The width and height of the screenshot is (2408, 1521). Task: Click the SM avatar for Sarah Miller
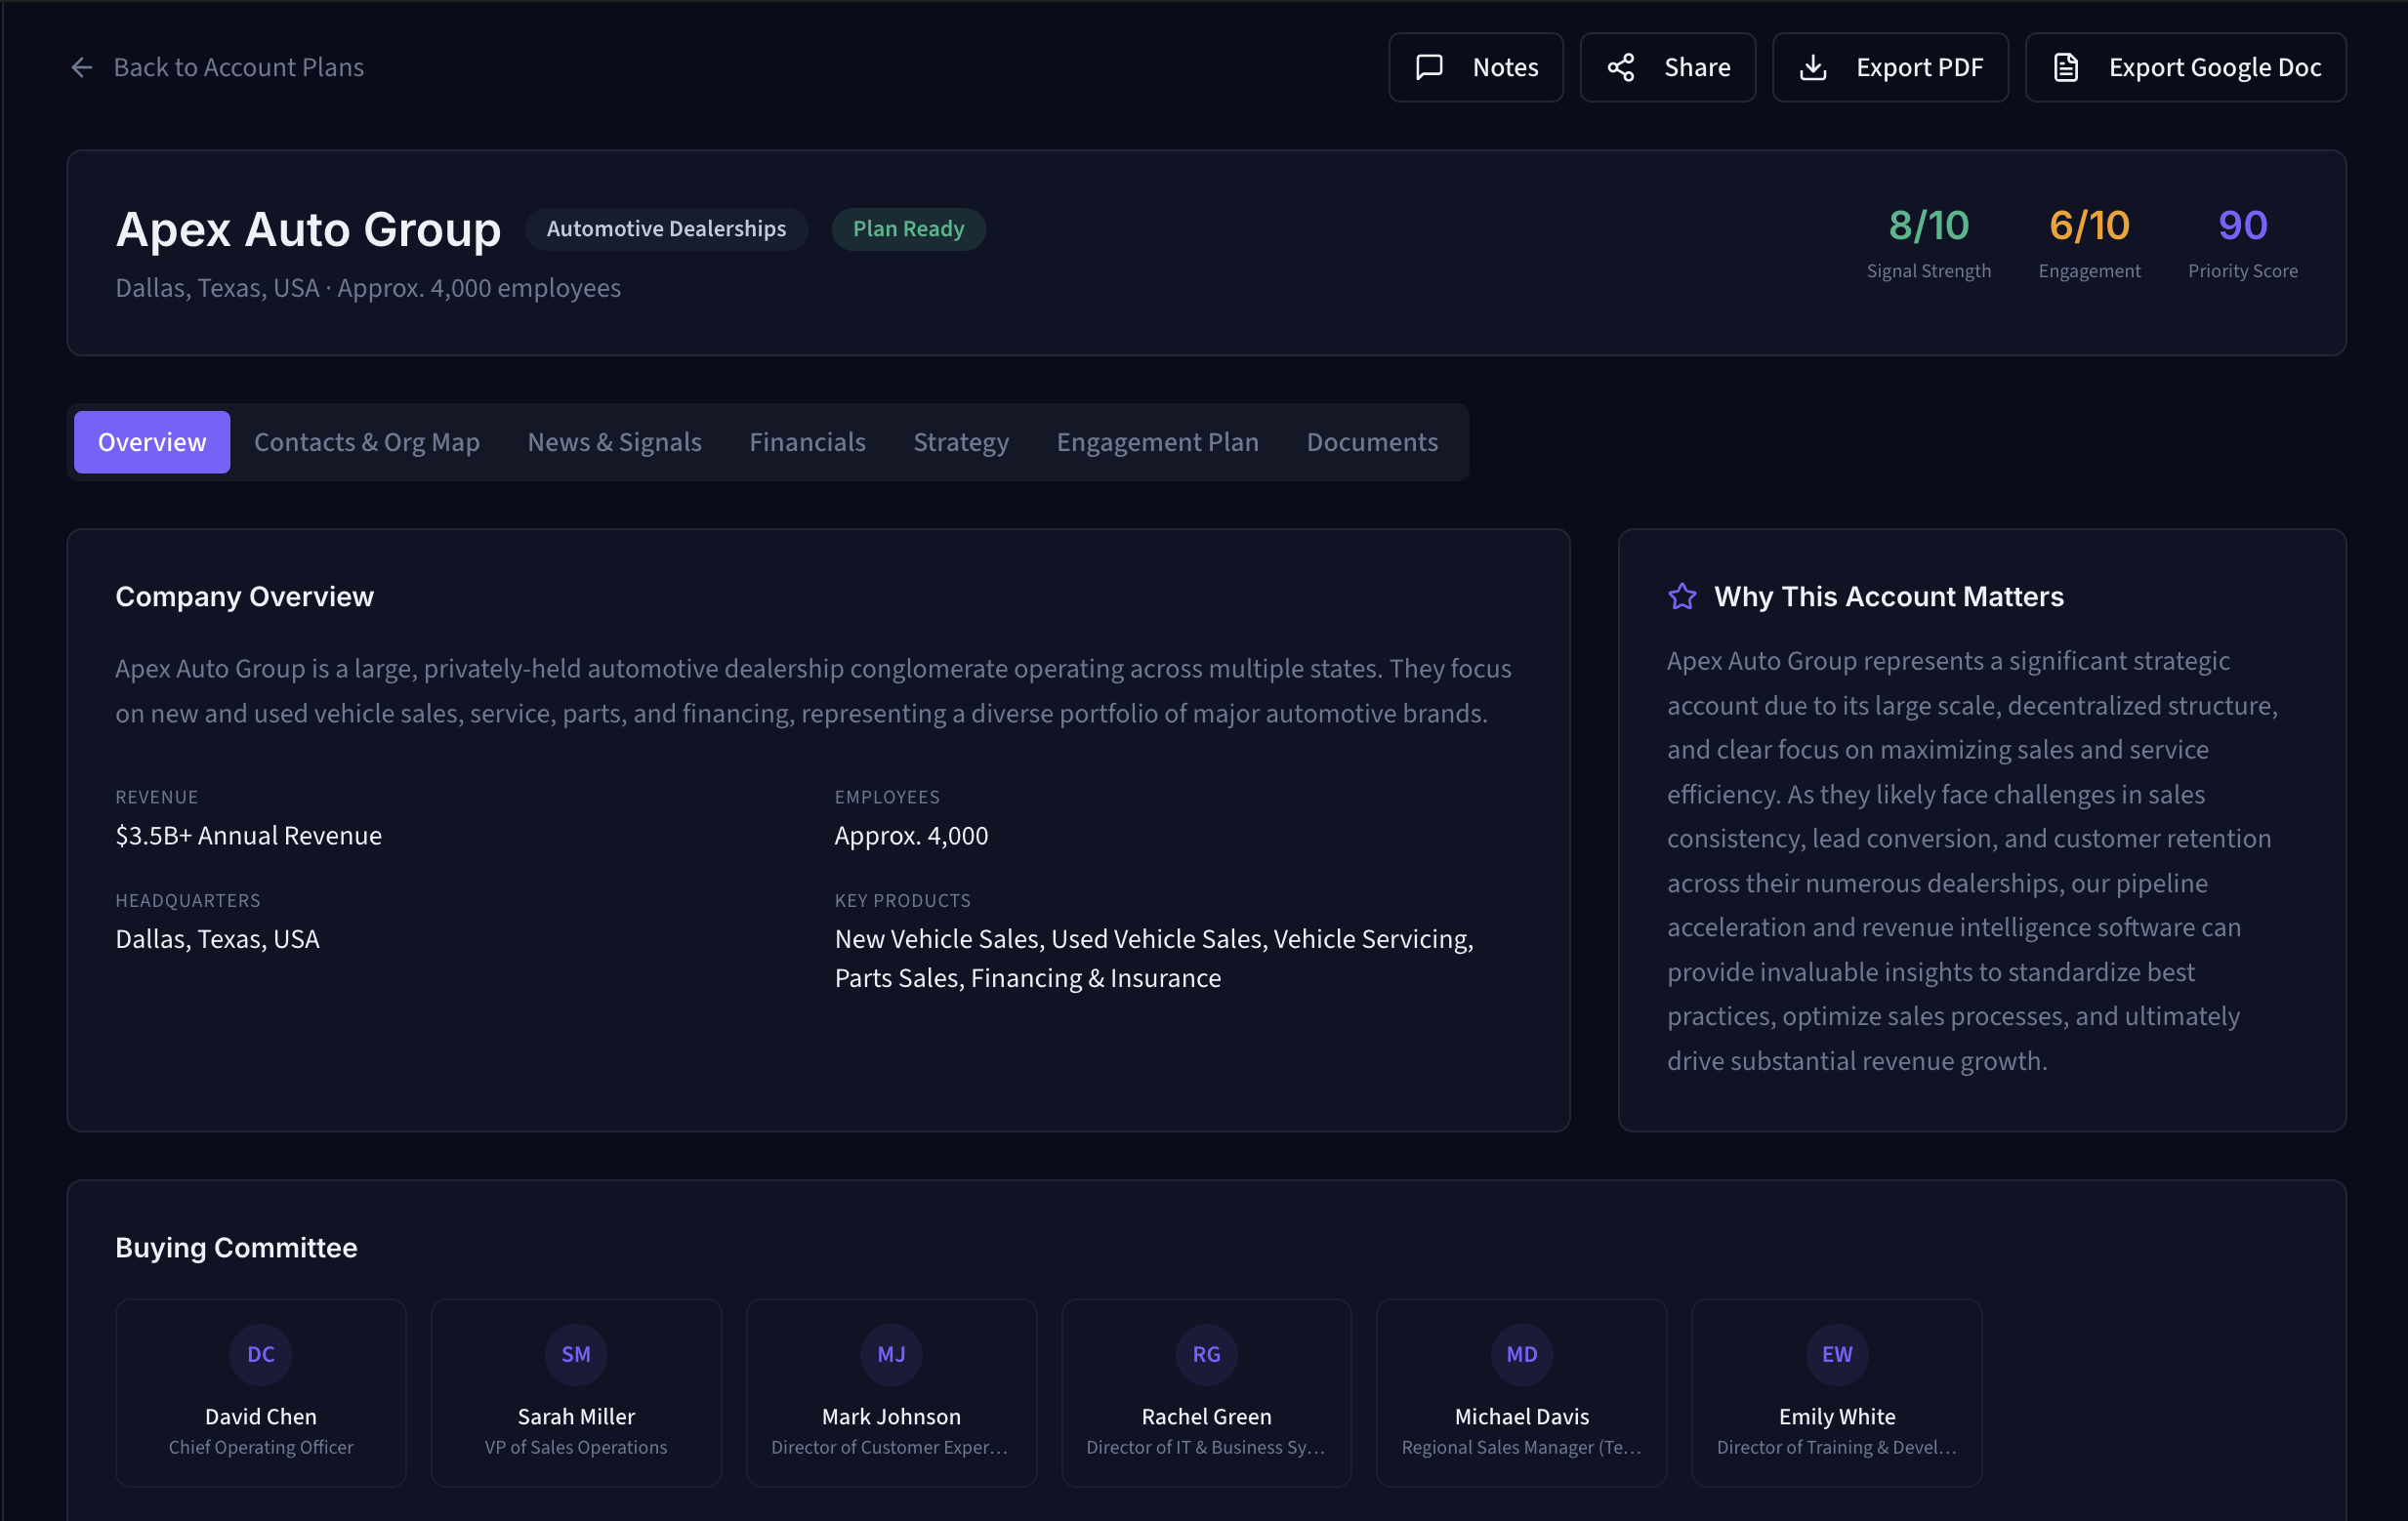click(x=575, y=1353)
